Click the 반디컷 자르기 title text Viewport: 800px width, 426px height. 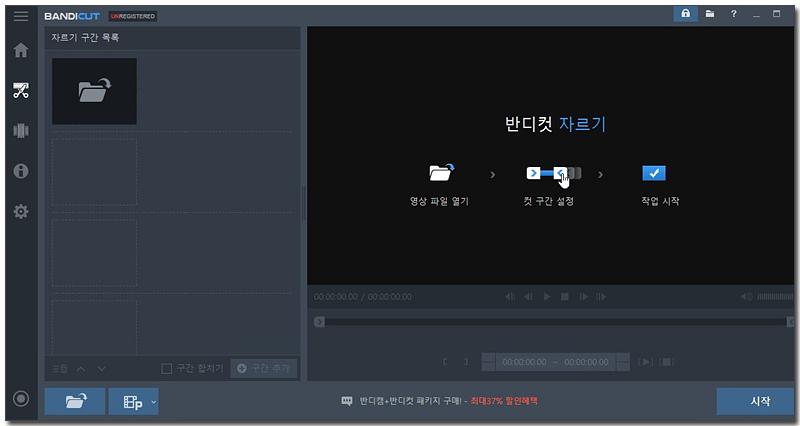click(x=555, y=124)
